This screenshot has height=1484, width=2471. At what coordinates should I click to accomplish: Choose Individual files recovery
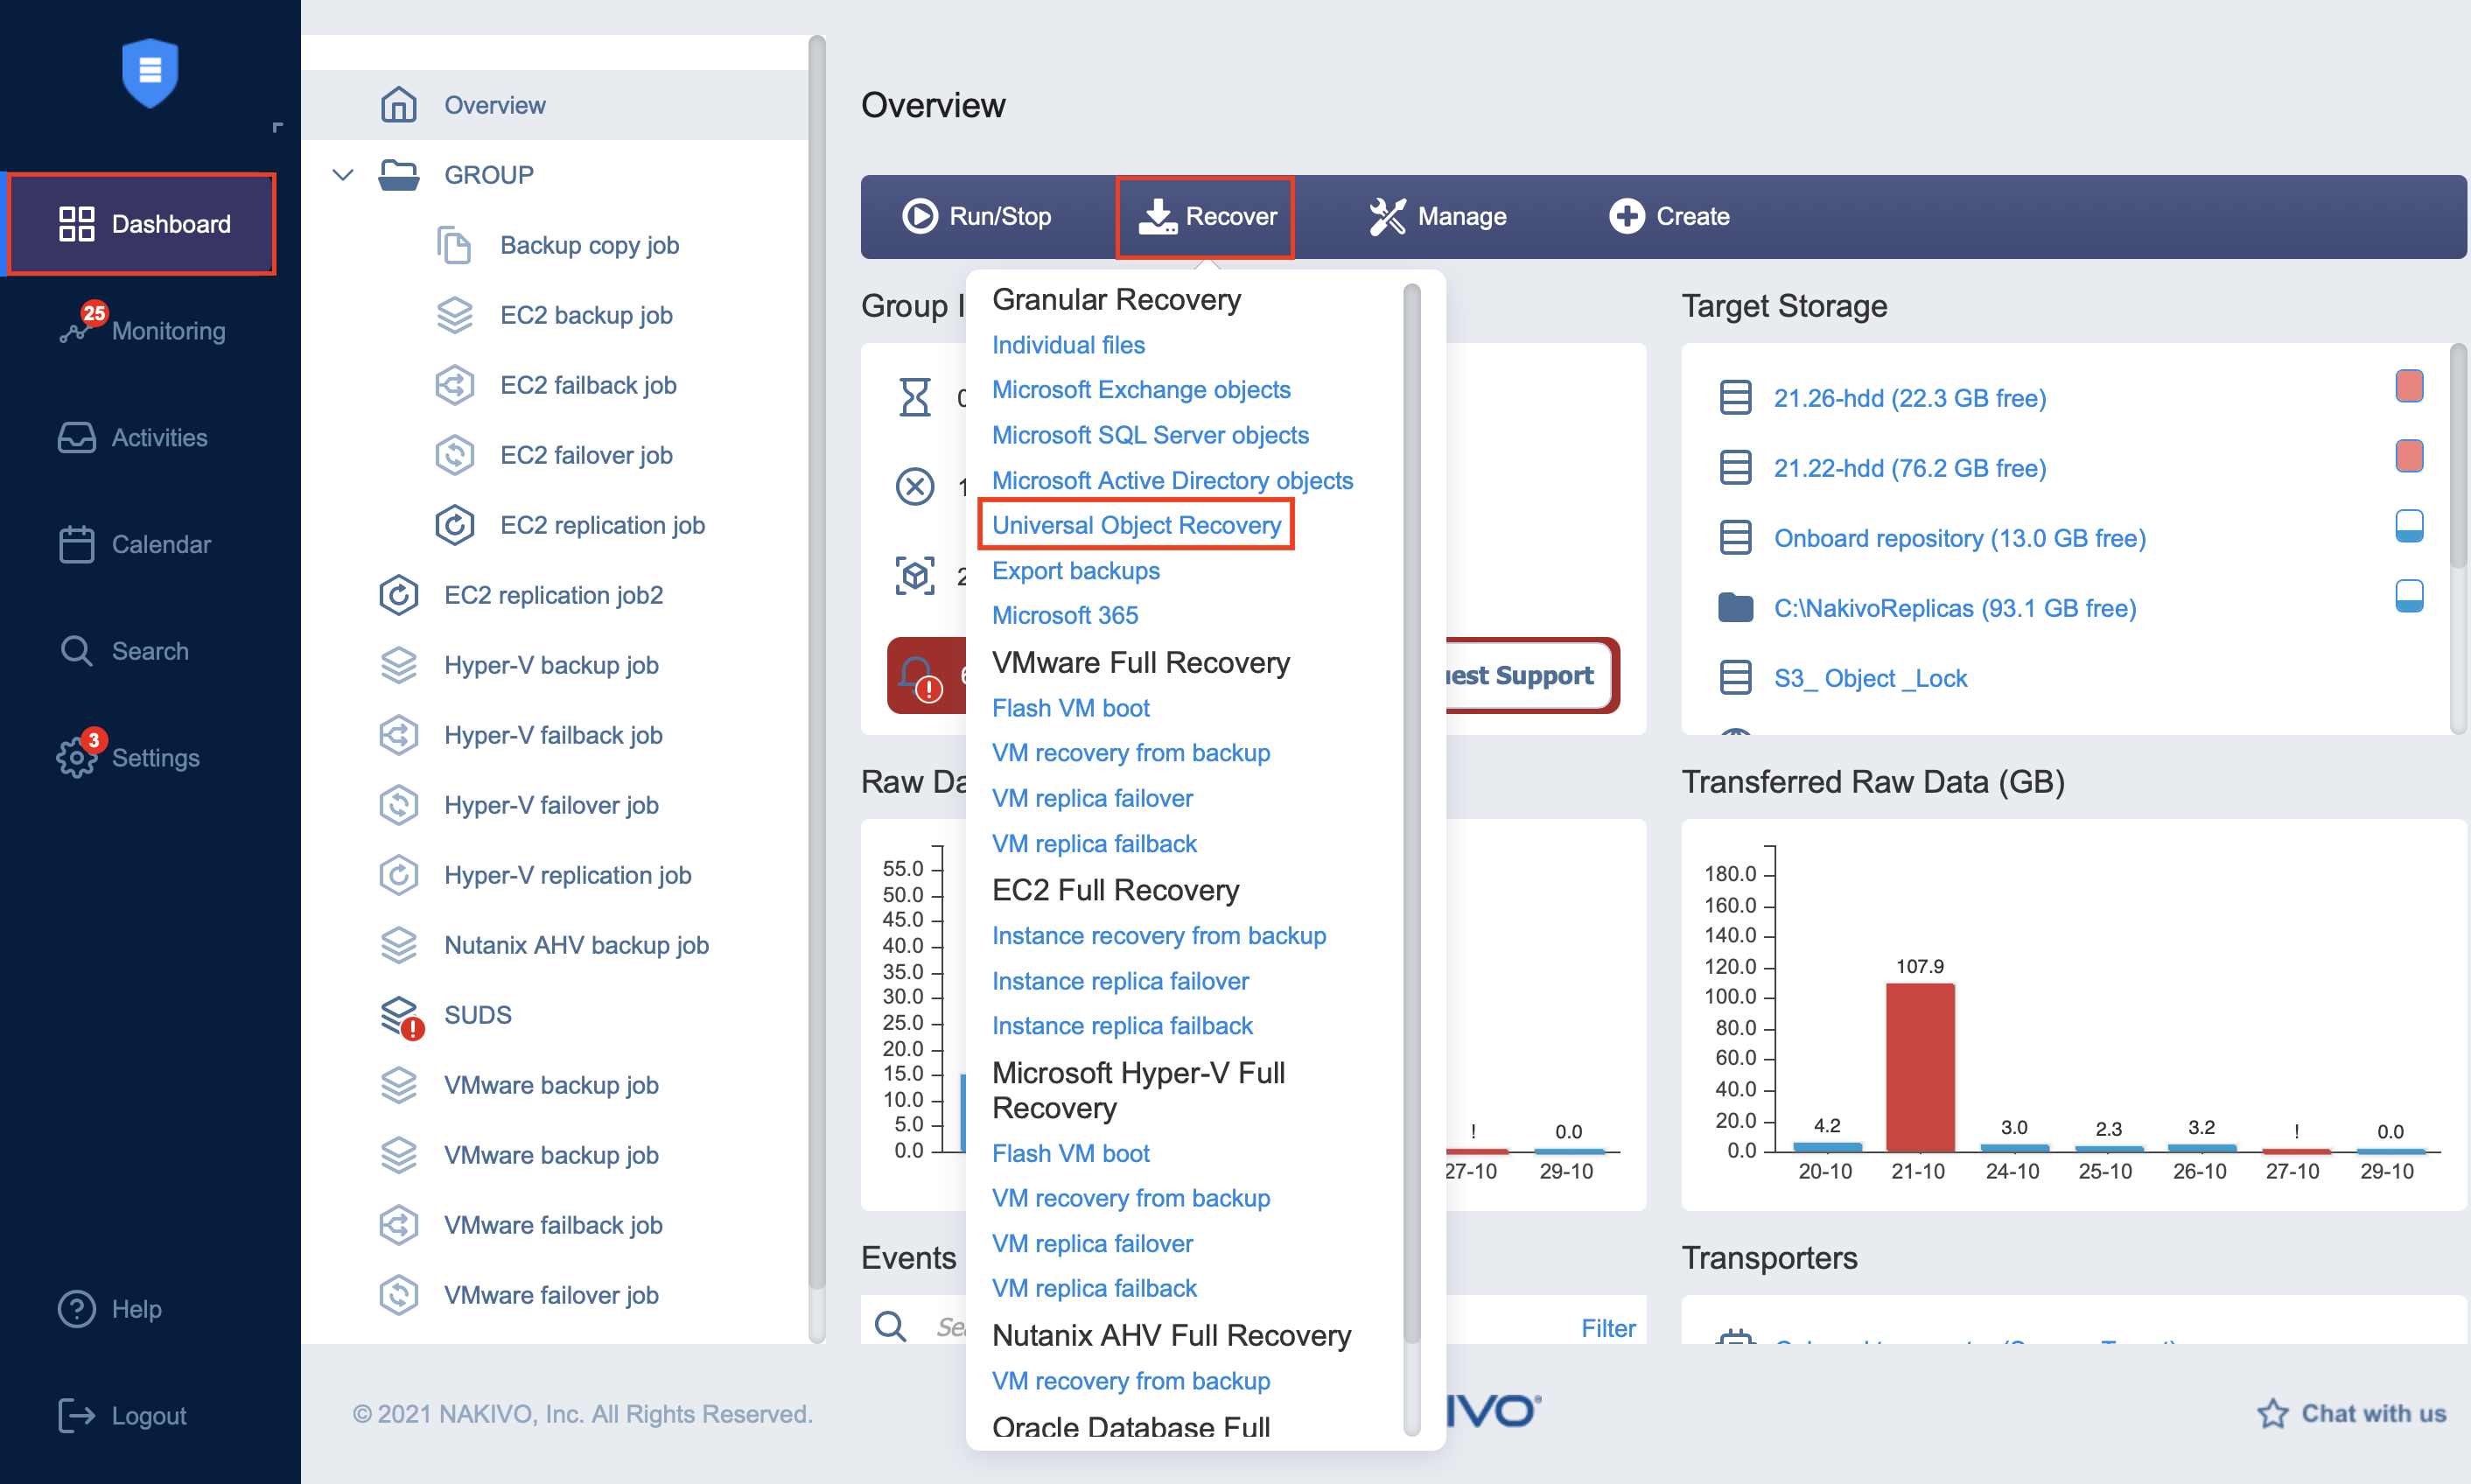1068,345
